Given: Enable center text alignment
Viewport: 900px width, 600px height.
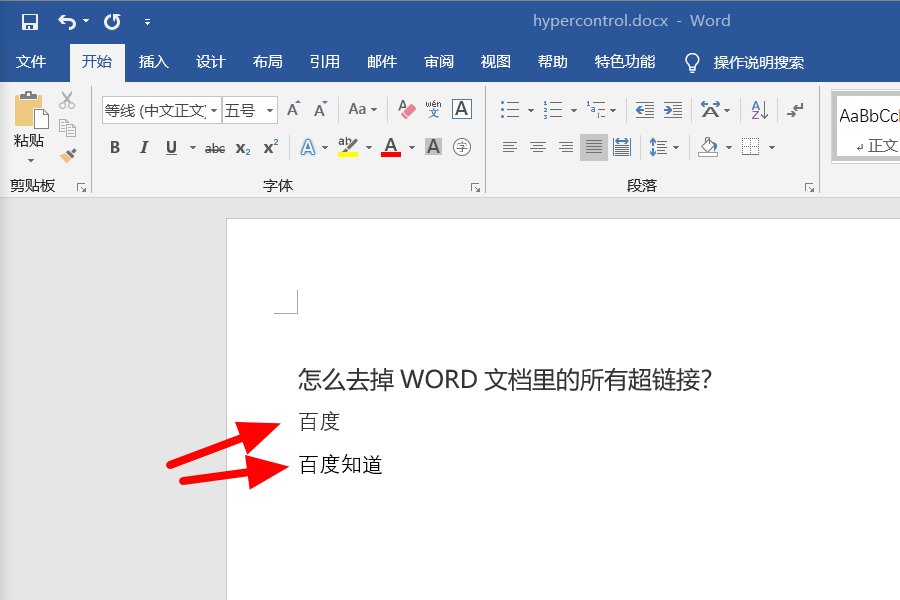Looking at the screenshot, I should (x=538, y=147).
